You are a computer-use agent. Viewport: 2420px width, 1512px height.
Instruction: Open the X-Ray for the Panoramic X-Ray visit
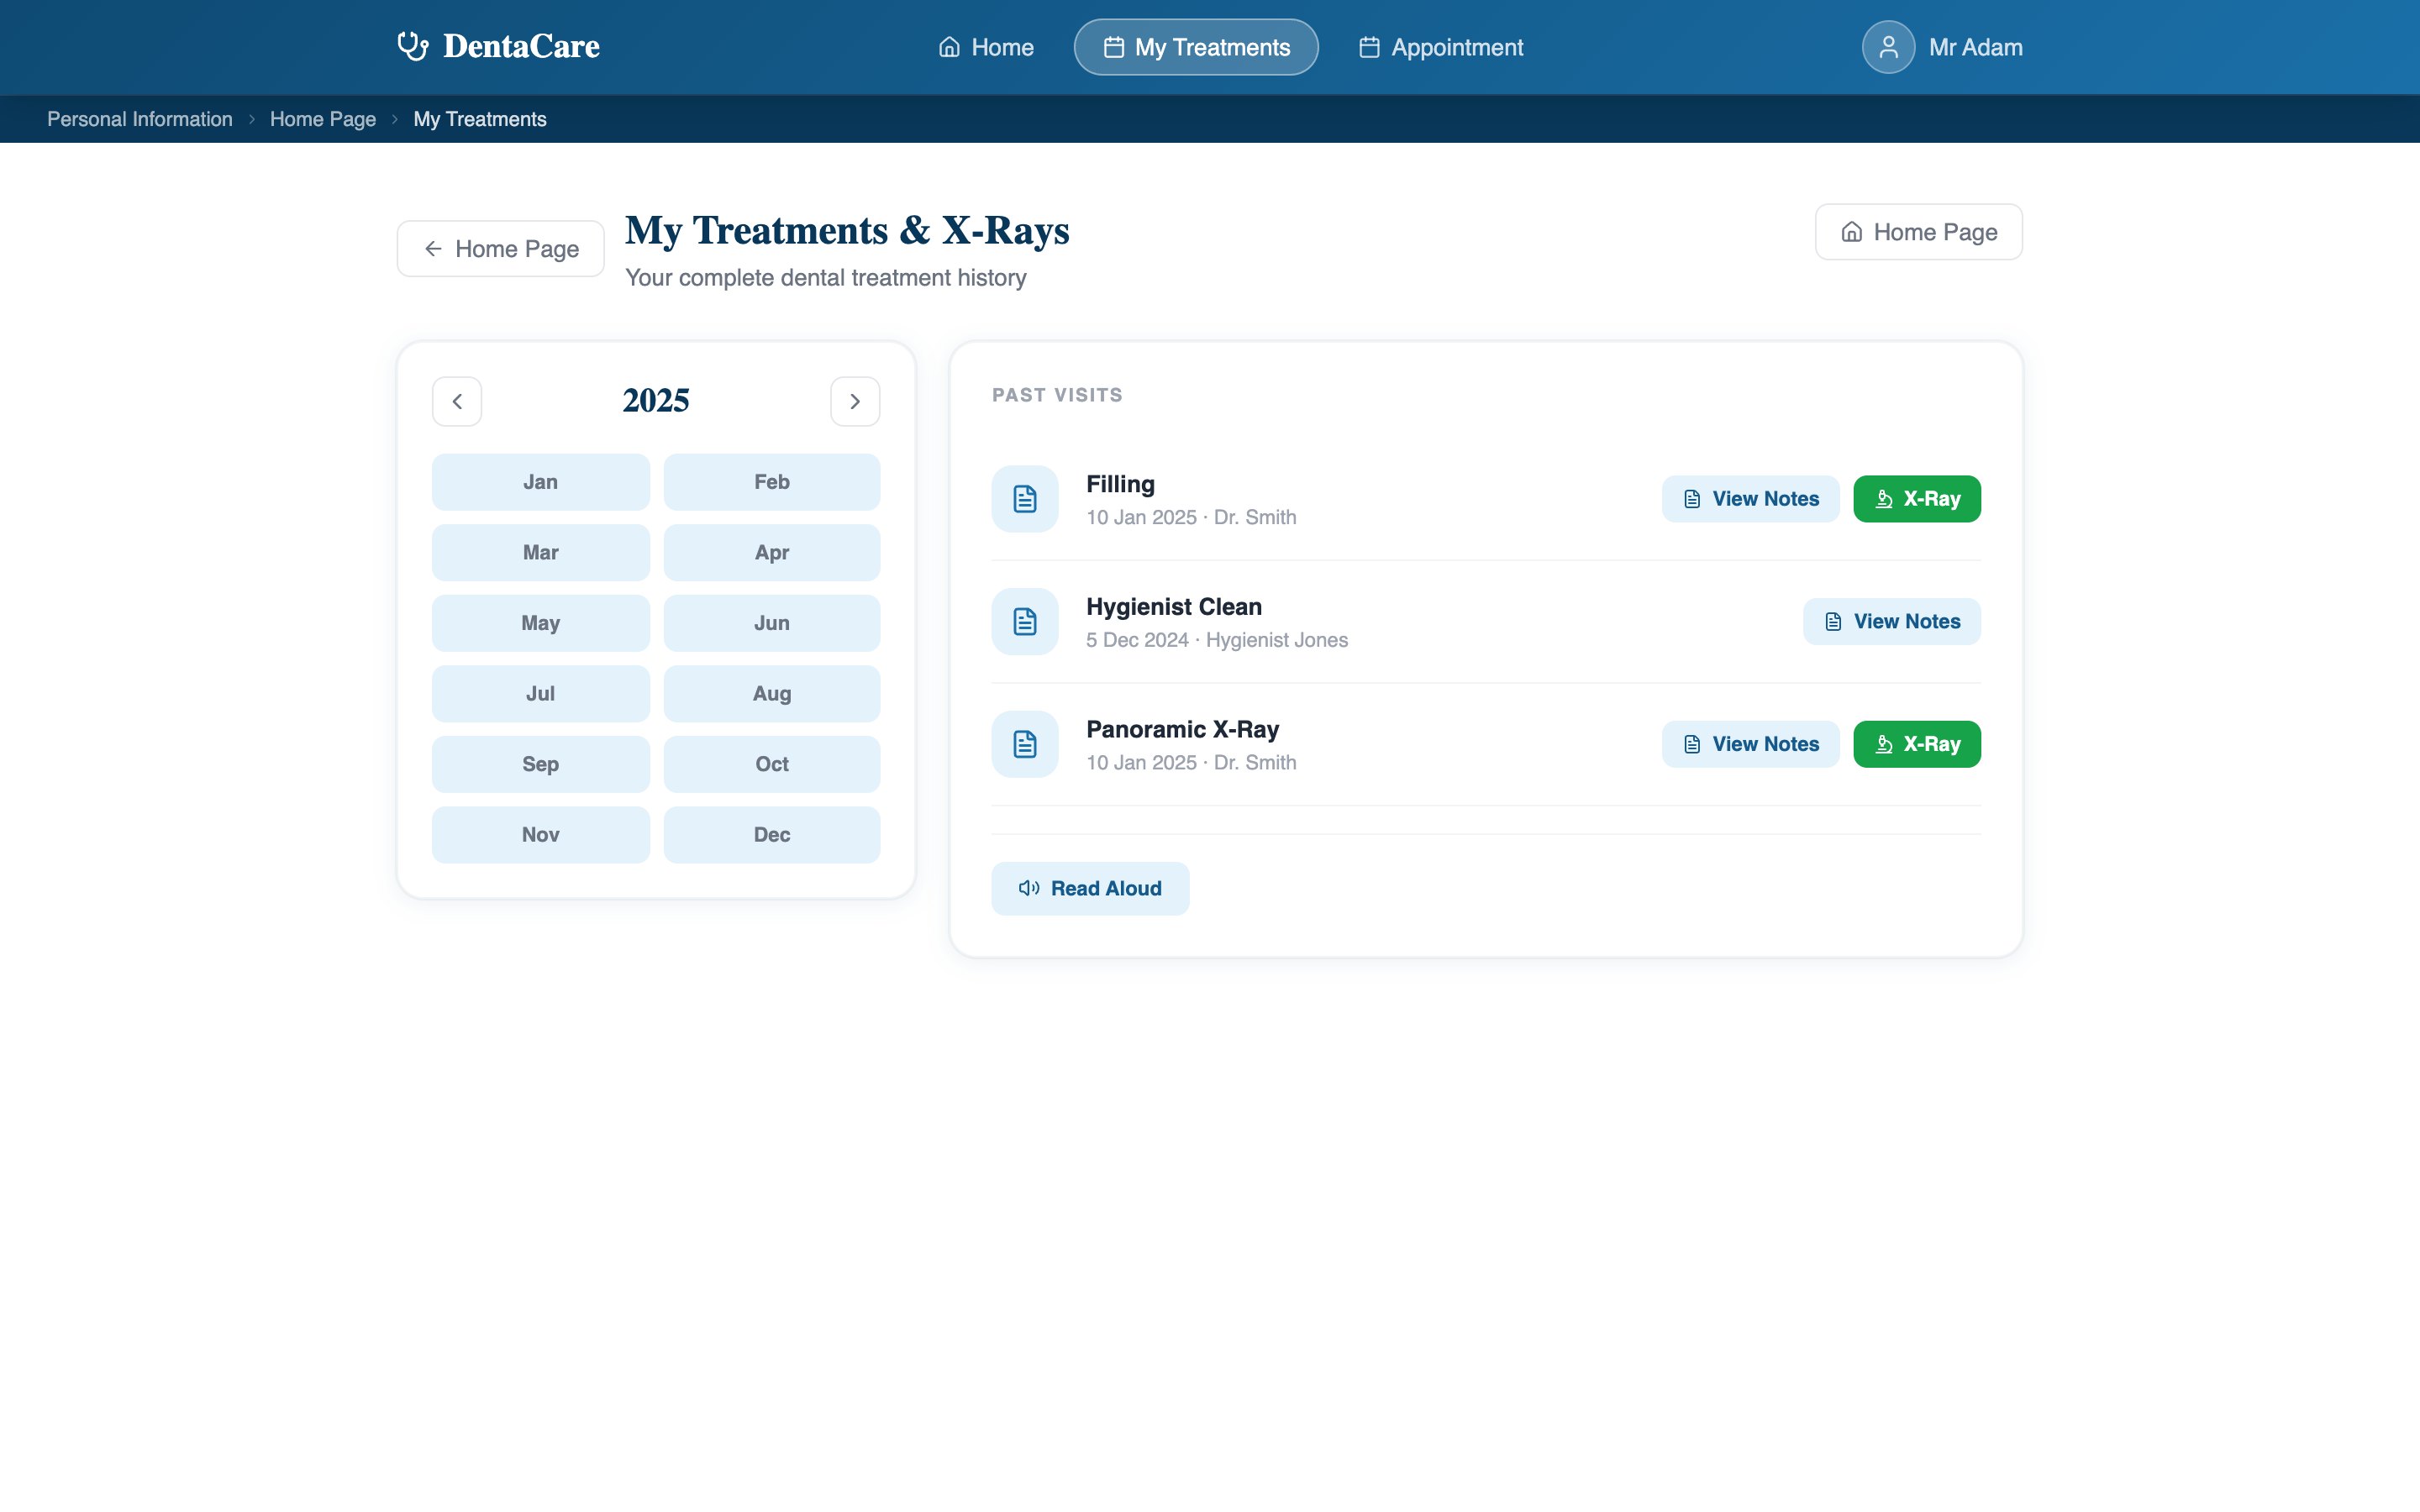point(1916,744)
